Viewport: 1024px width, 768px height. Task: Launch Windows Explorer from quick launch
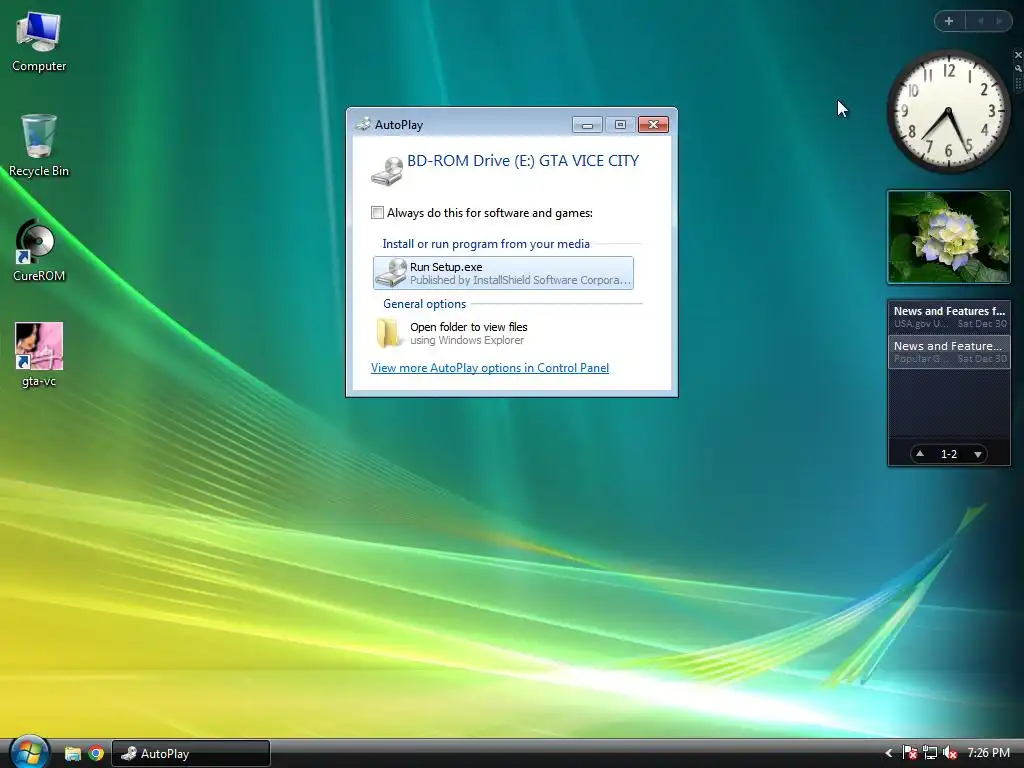coord(72,754)
